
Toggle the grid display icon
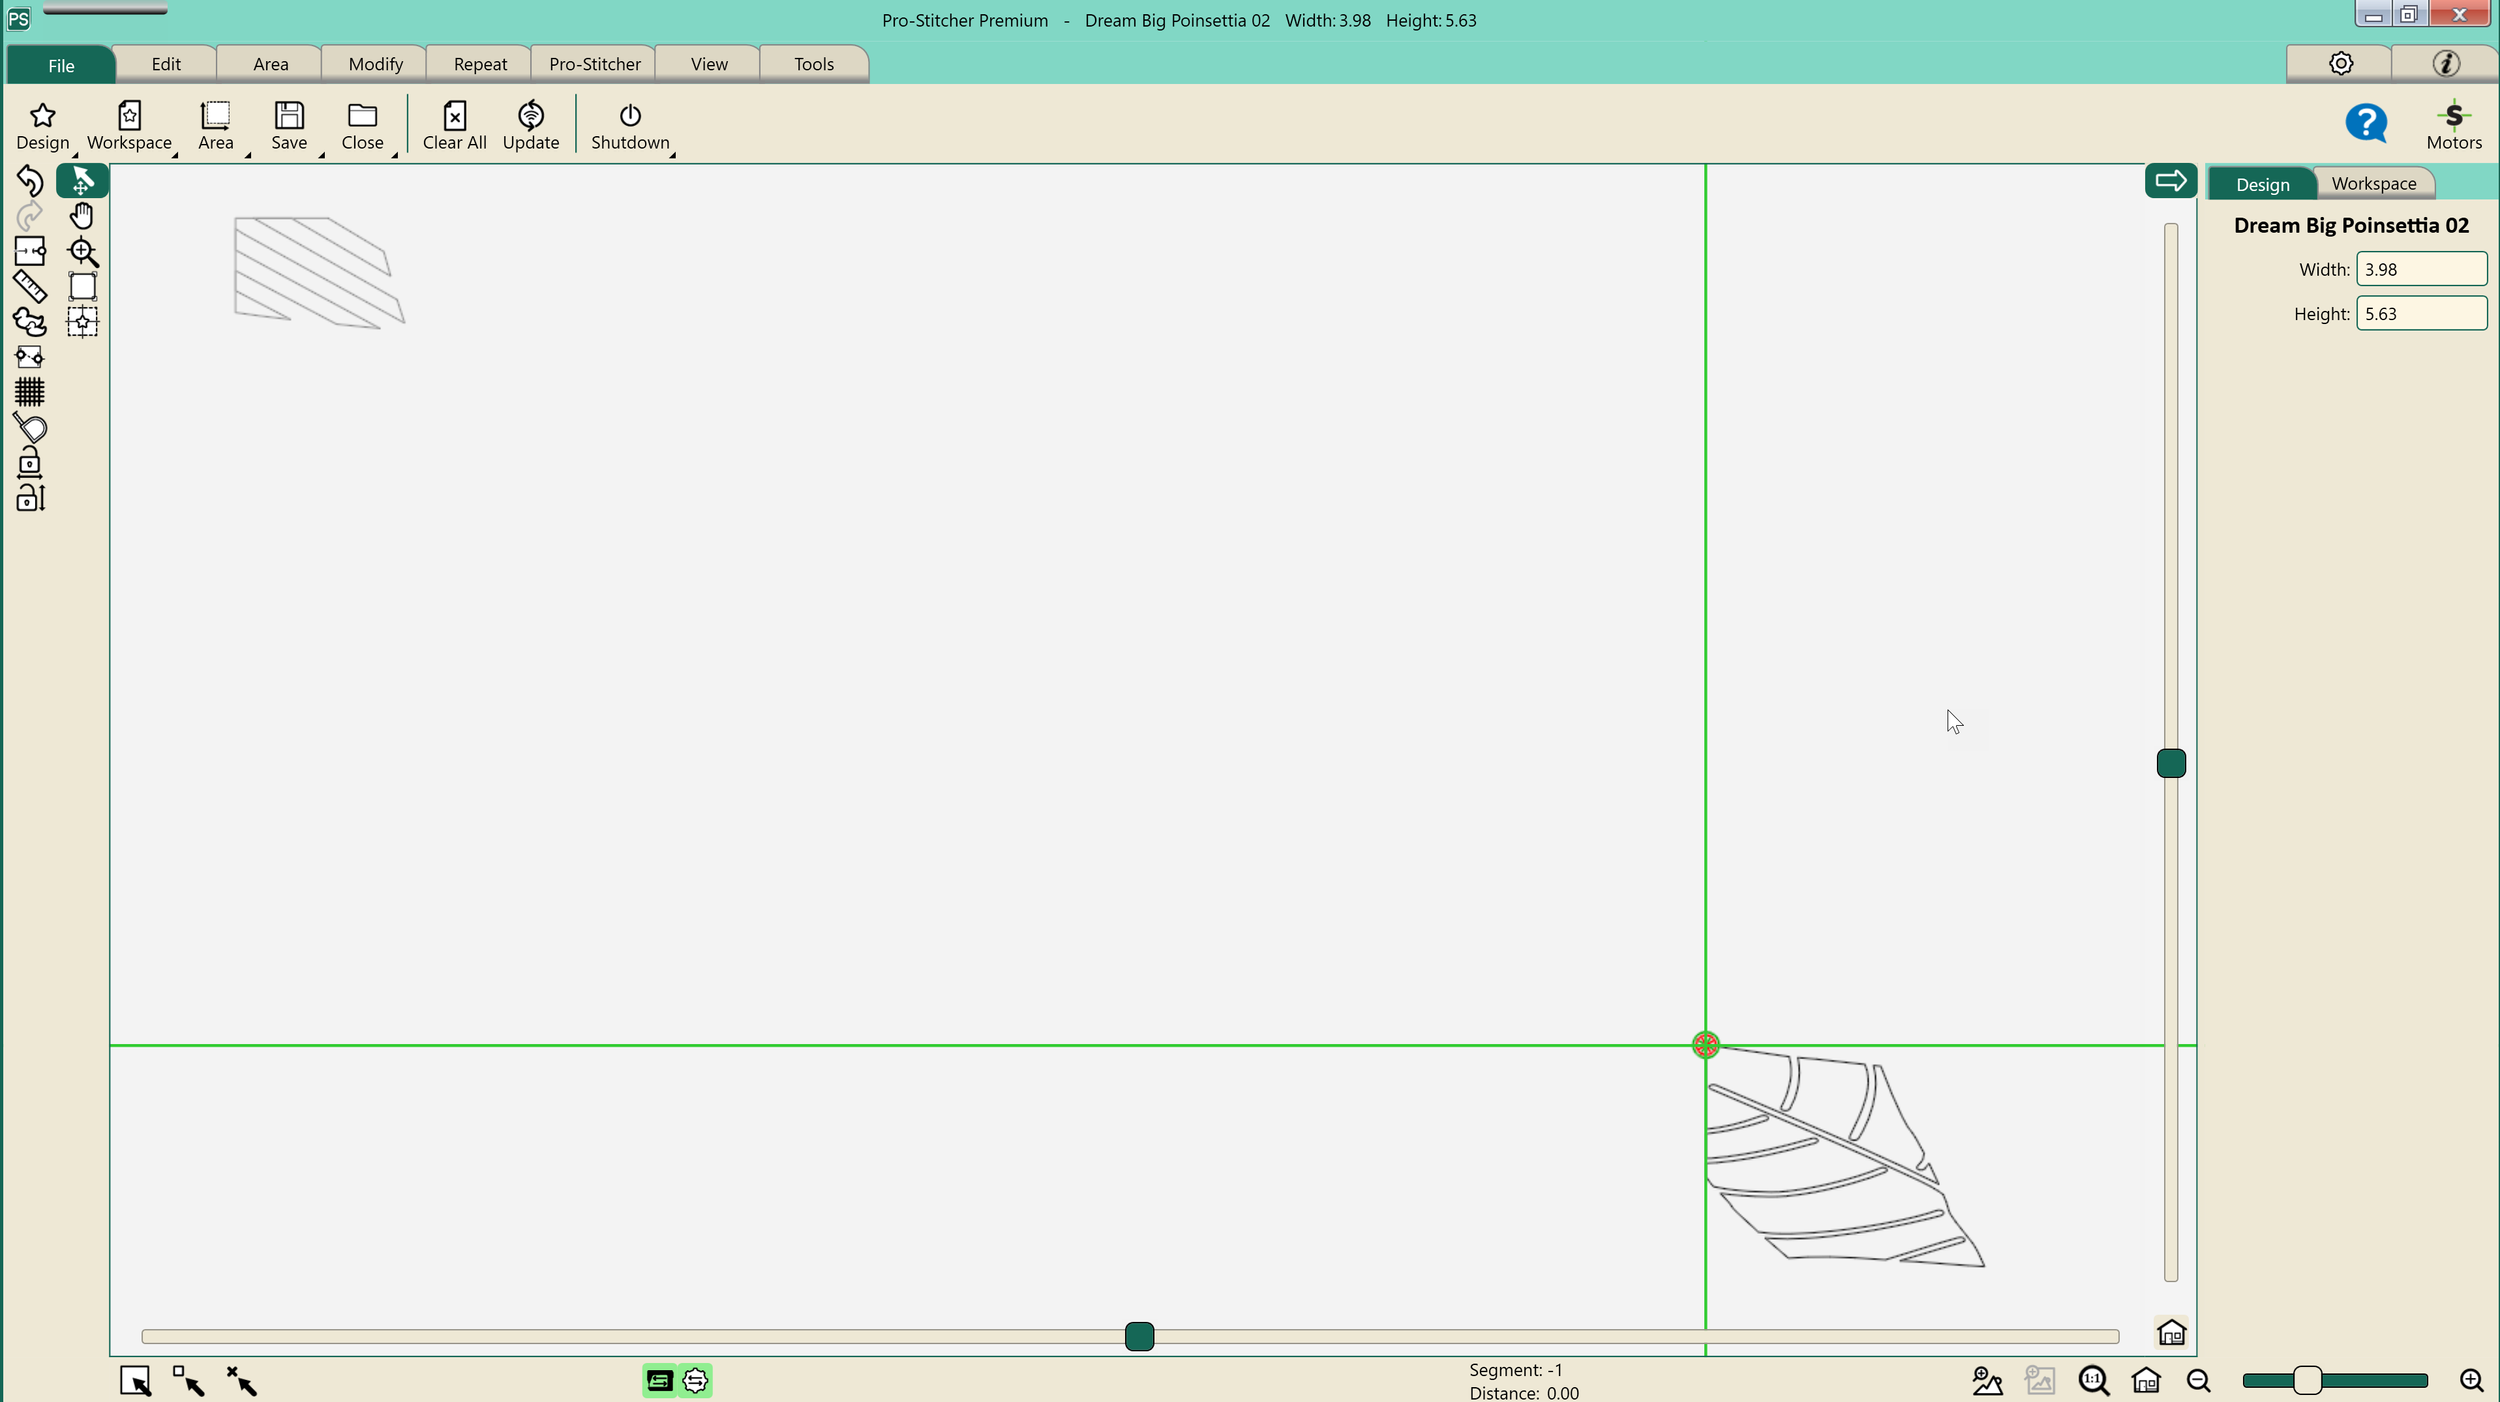[x=29, y=392]
